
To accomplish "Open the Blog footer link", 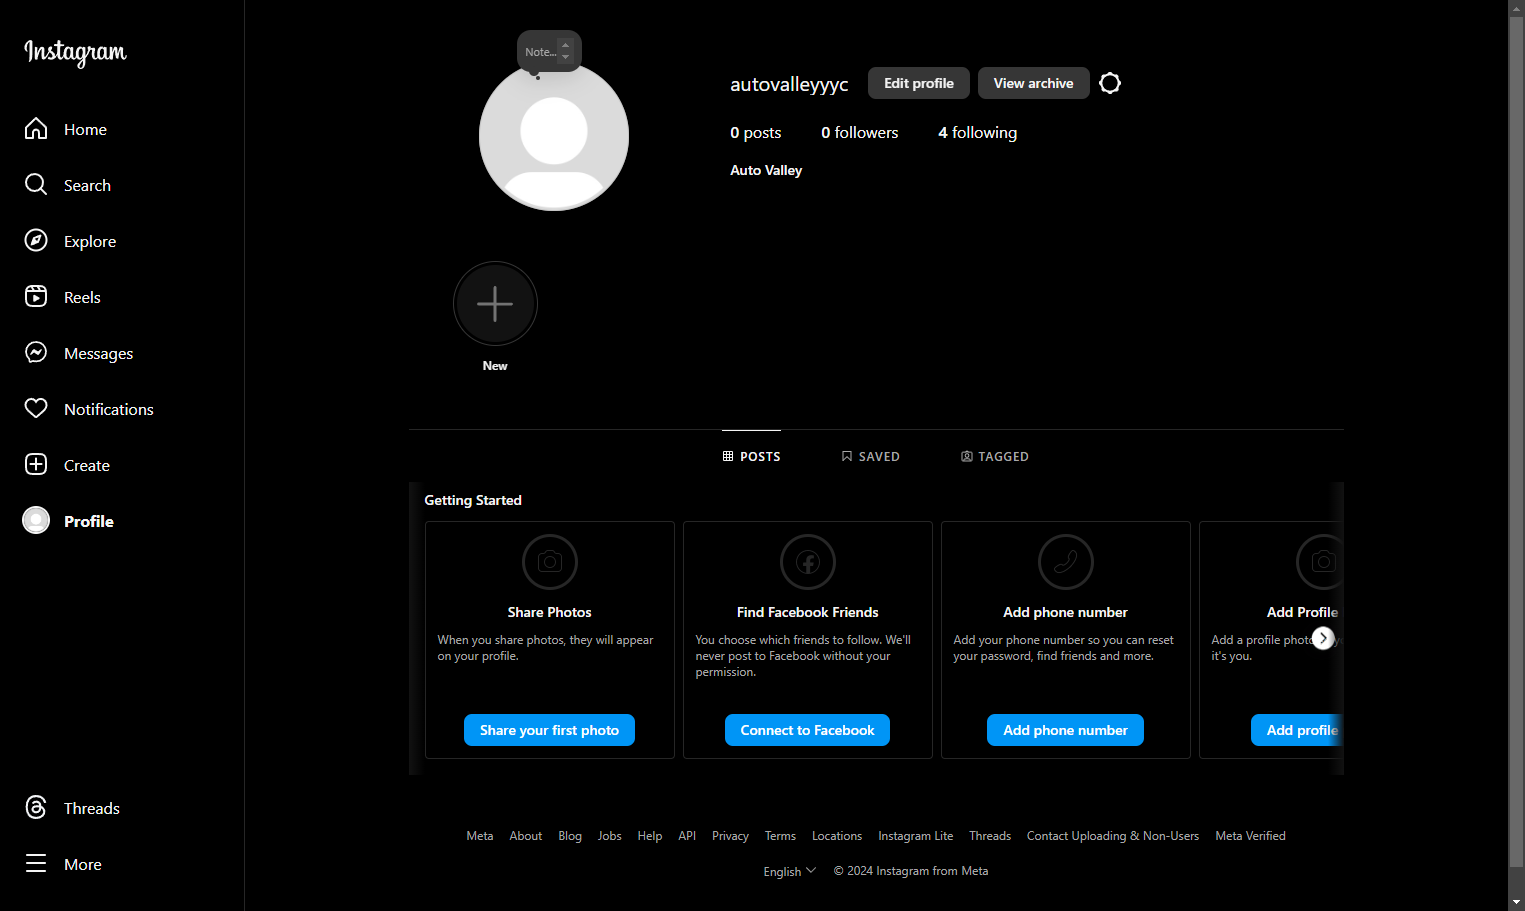I will 570,836.
